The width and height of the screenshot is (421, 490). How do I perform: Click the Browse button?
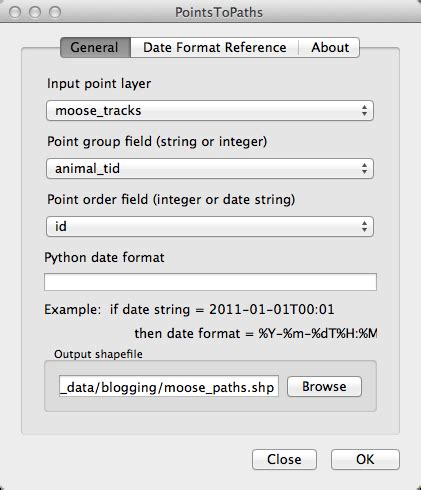click(x=324, y=387)
